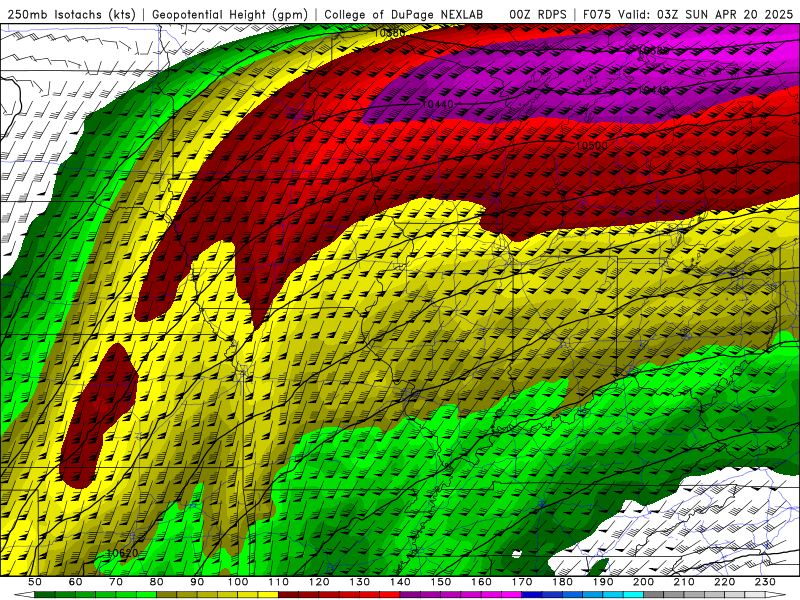Click the 210 value on the color scale
Image resolution: width=800 pixels, height=600 pixels.
684,582
